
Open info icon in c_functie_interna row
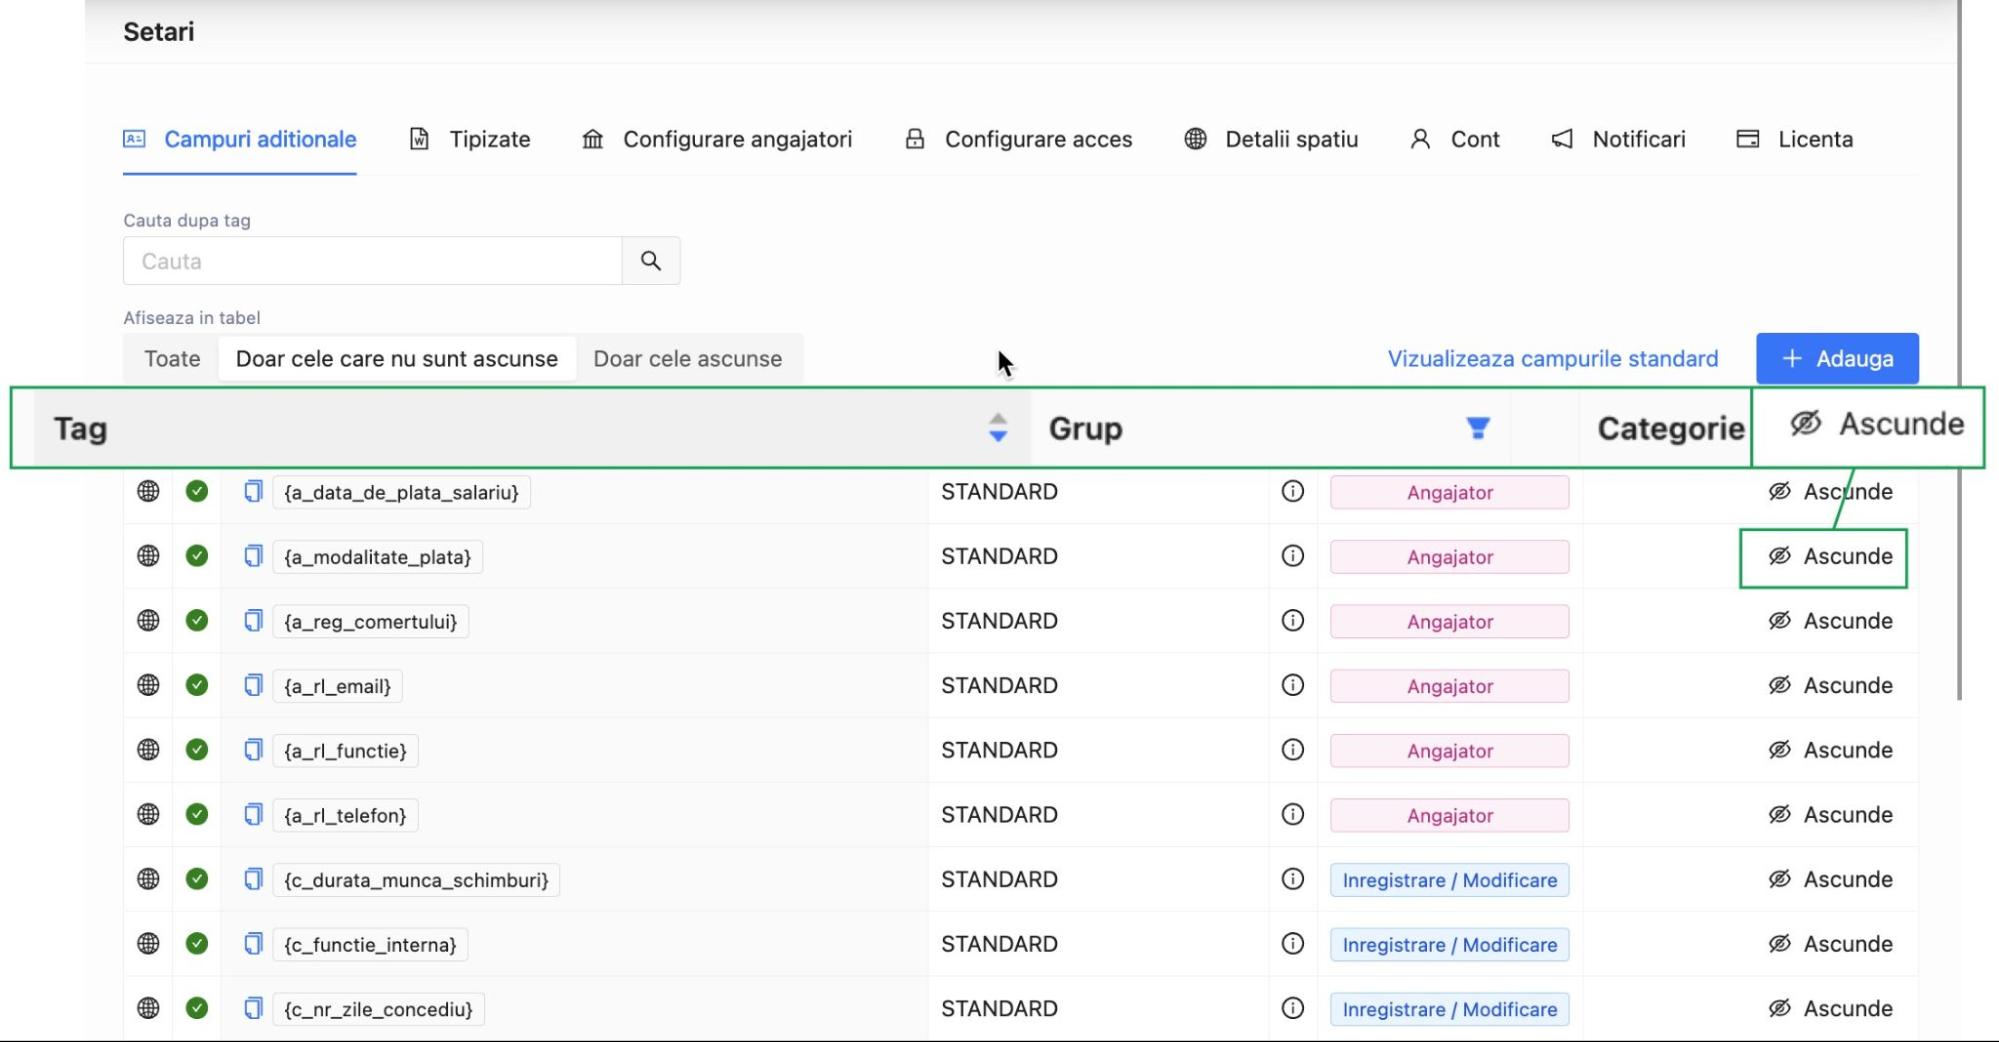pos(1293,944)
